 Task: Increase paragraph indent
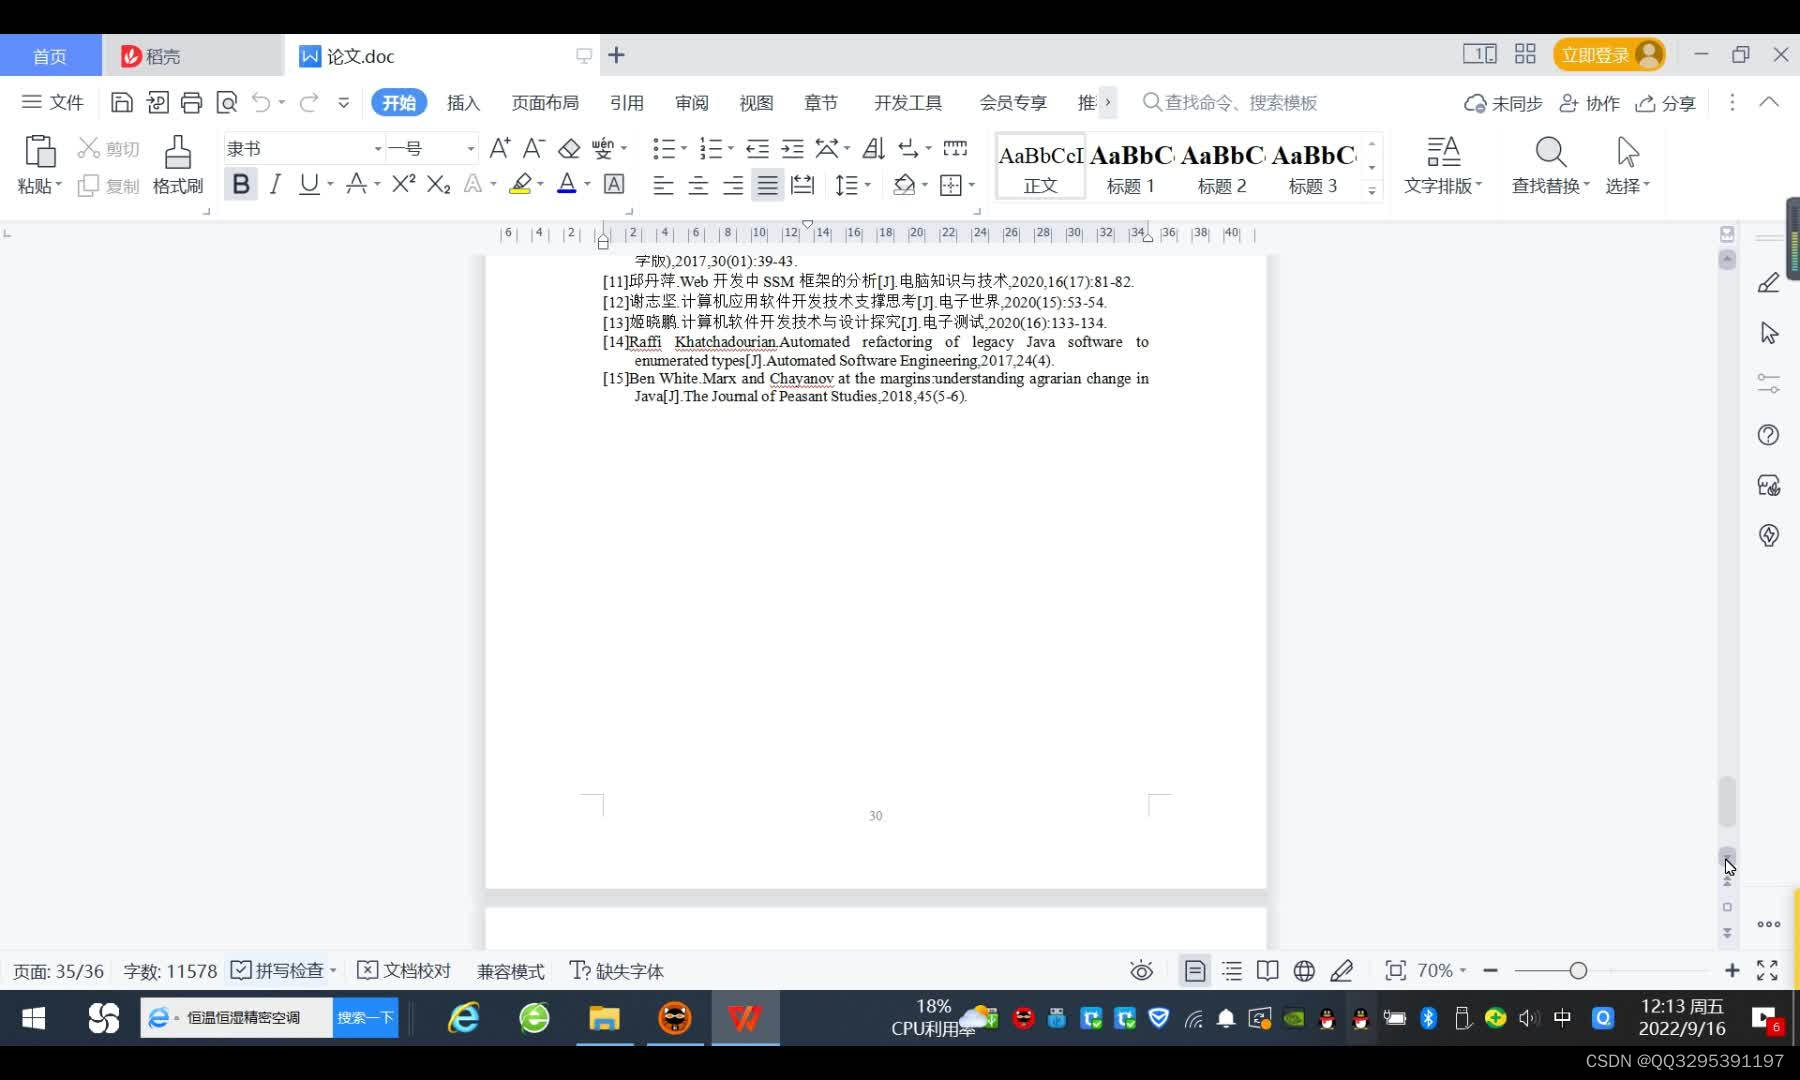pyautogui.click(x=792, y=149)
